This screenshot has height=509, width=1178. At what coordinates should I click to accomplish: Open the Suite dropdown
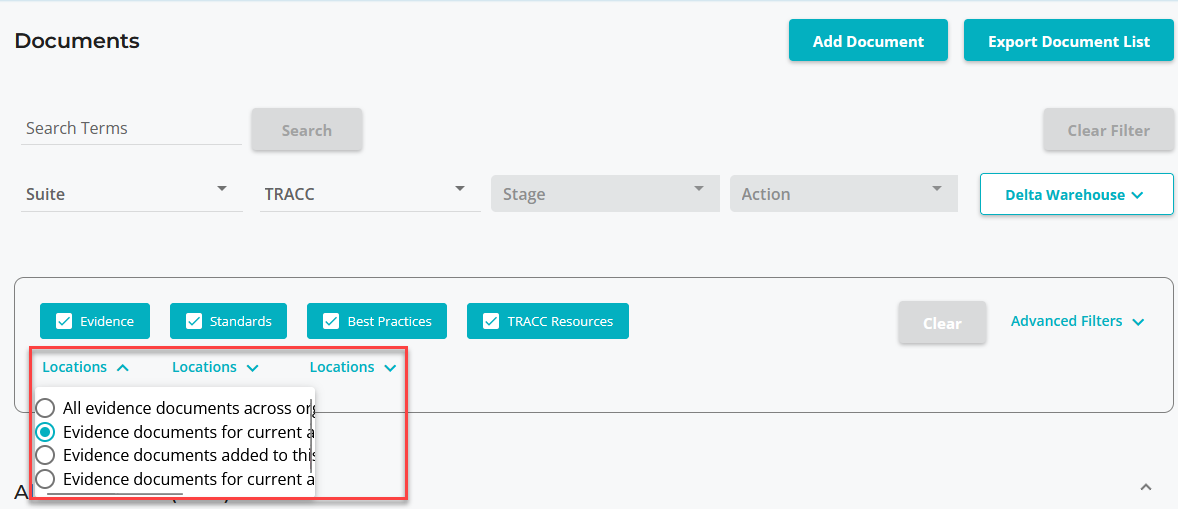131,194
